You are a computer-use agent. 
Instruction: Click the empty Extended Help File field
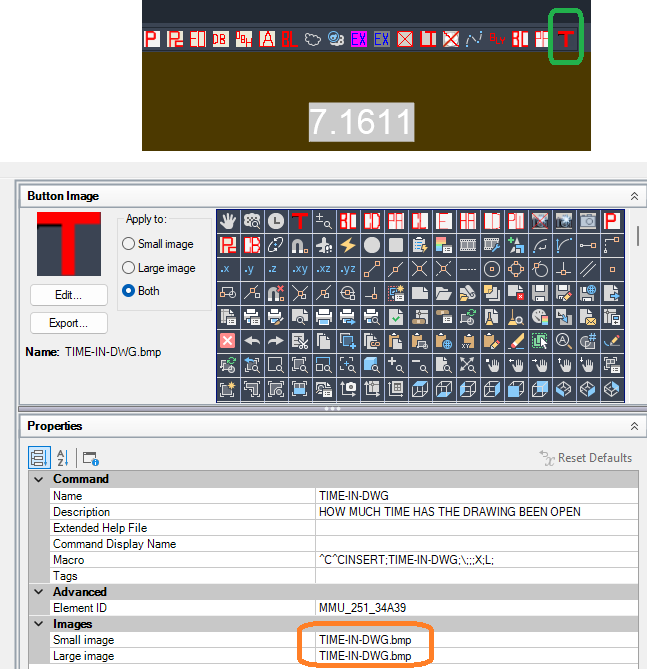click(x=477, y=528)
